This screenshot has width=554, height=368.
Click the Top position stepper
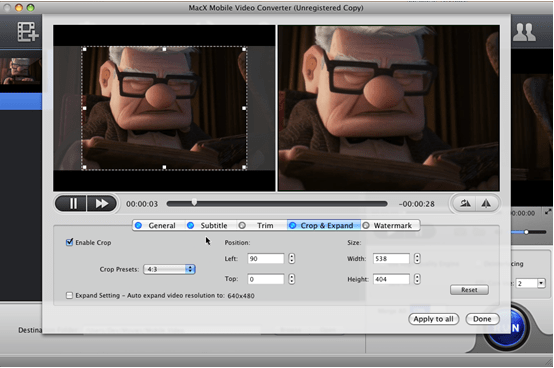pyautogui.click(x=291, y=279)
